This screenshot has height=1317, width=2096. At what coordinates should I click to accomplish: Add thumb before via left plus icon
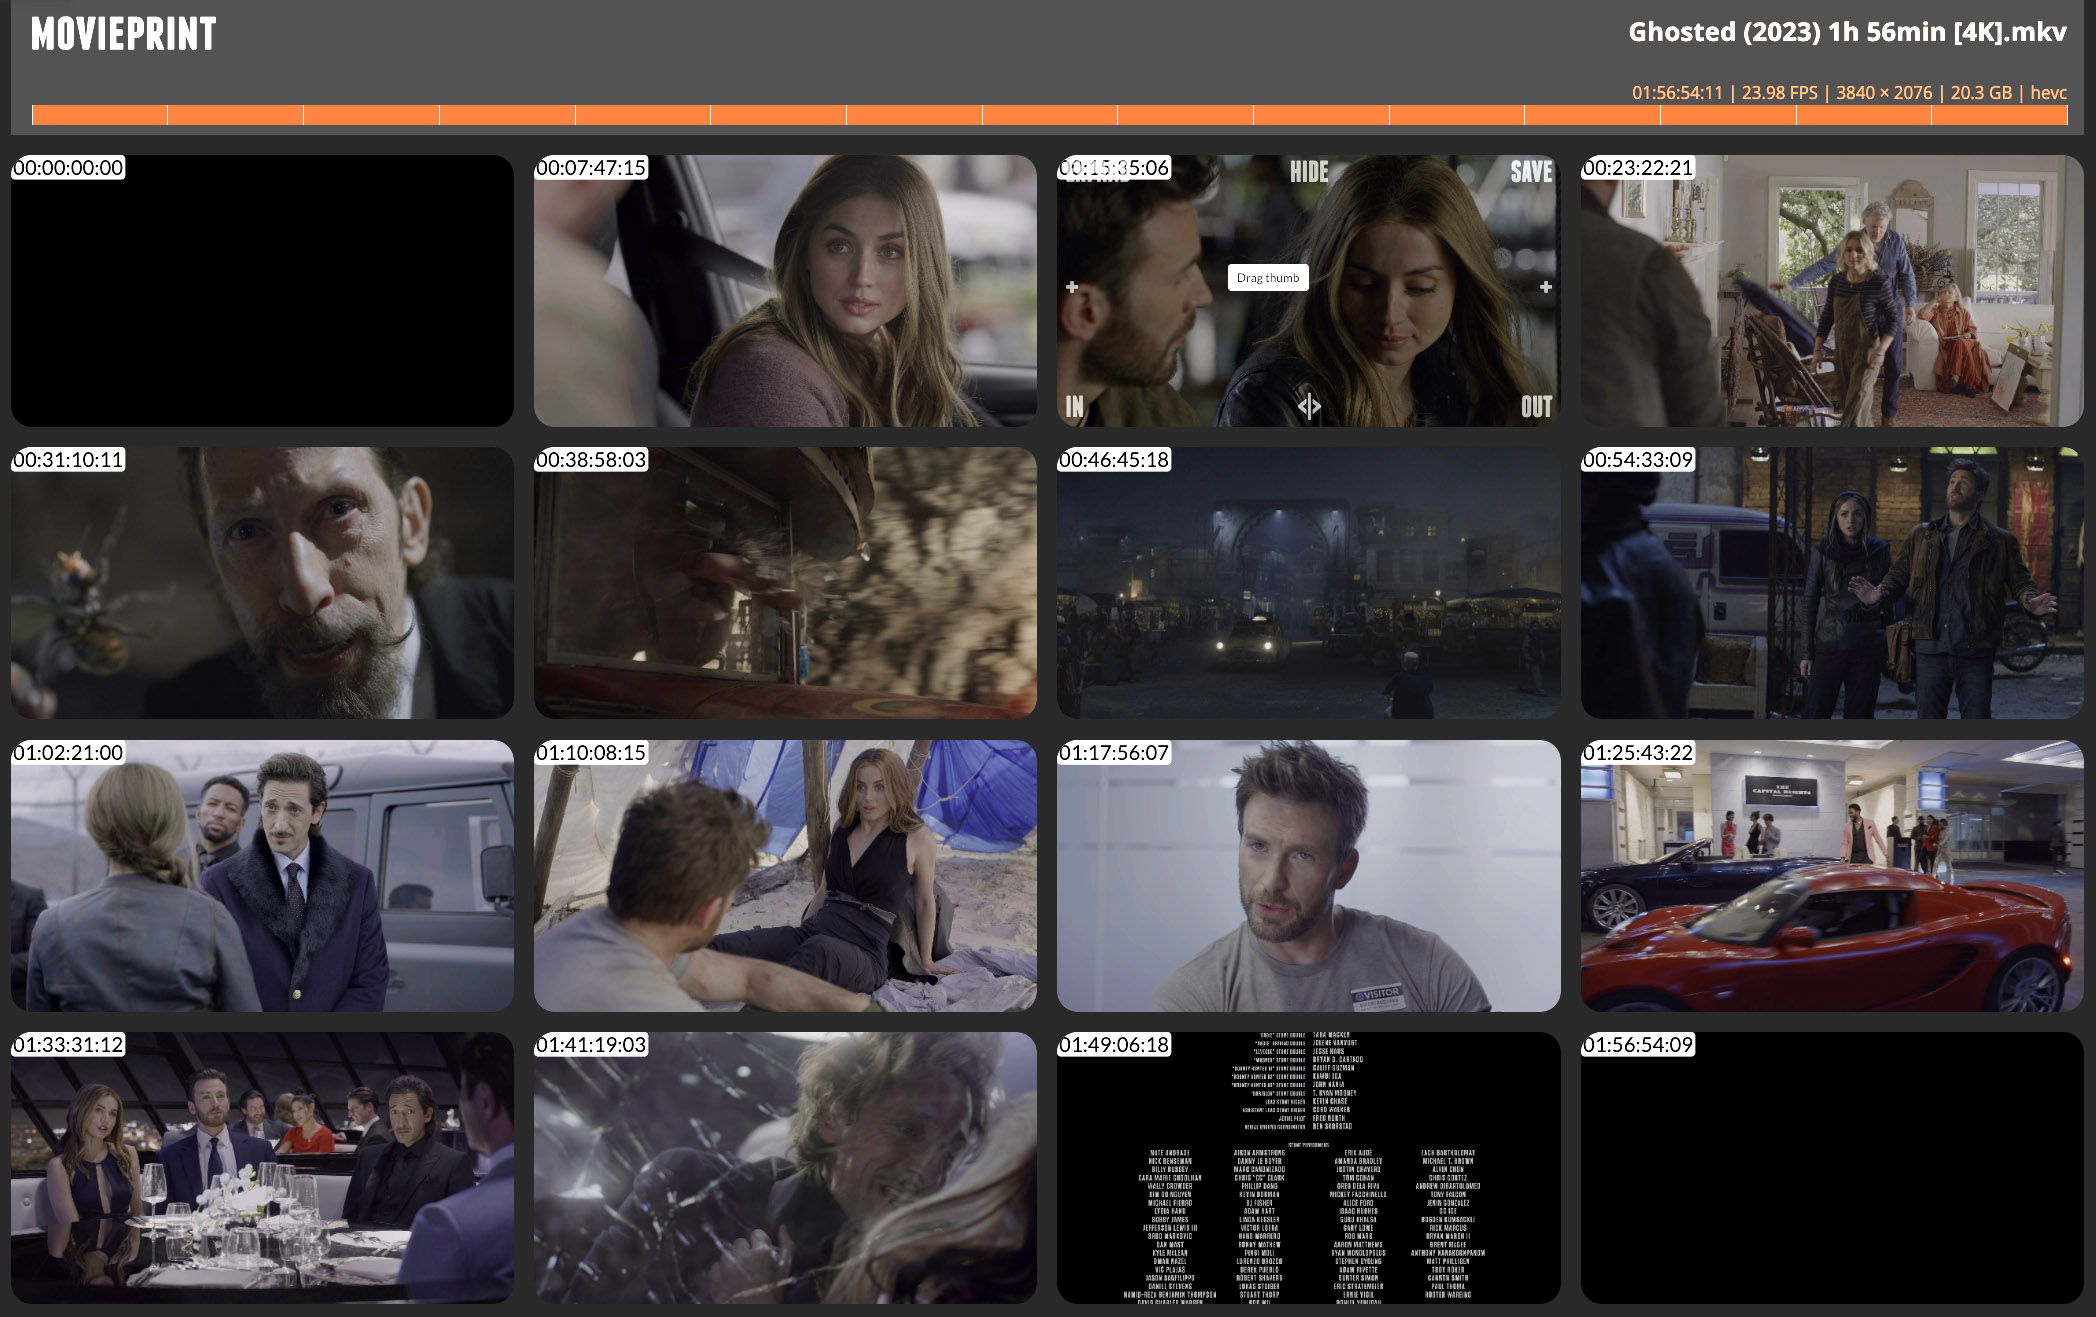pyautogui.click(x=1072, y=287)
